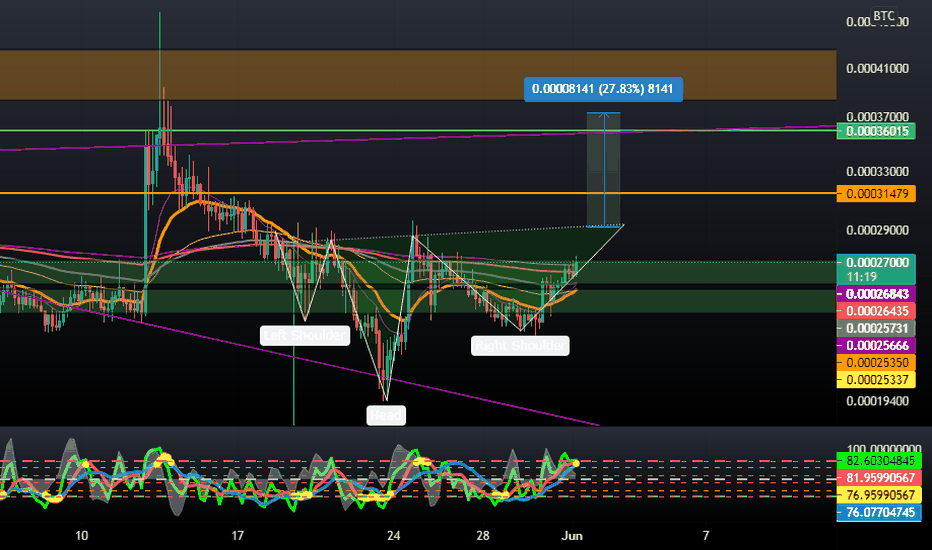The image size is (932, 550).
Task: Click the yellow 76.95990567 indicator value
Action: (879, 495)
